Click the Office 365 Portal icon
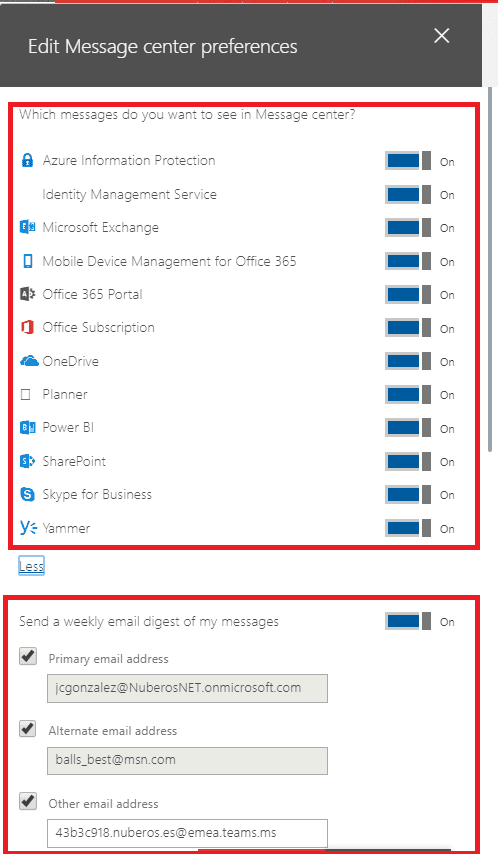Screen dimensions: 498x854 pyautogui.click(x=28, y=294)
